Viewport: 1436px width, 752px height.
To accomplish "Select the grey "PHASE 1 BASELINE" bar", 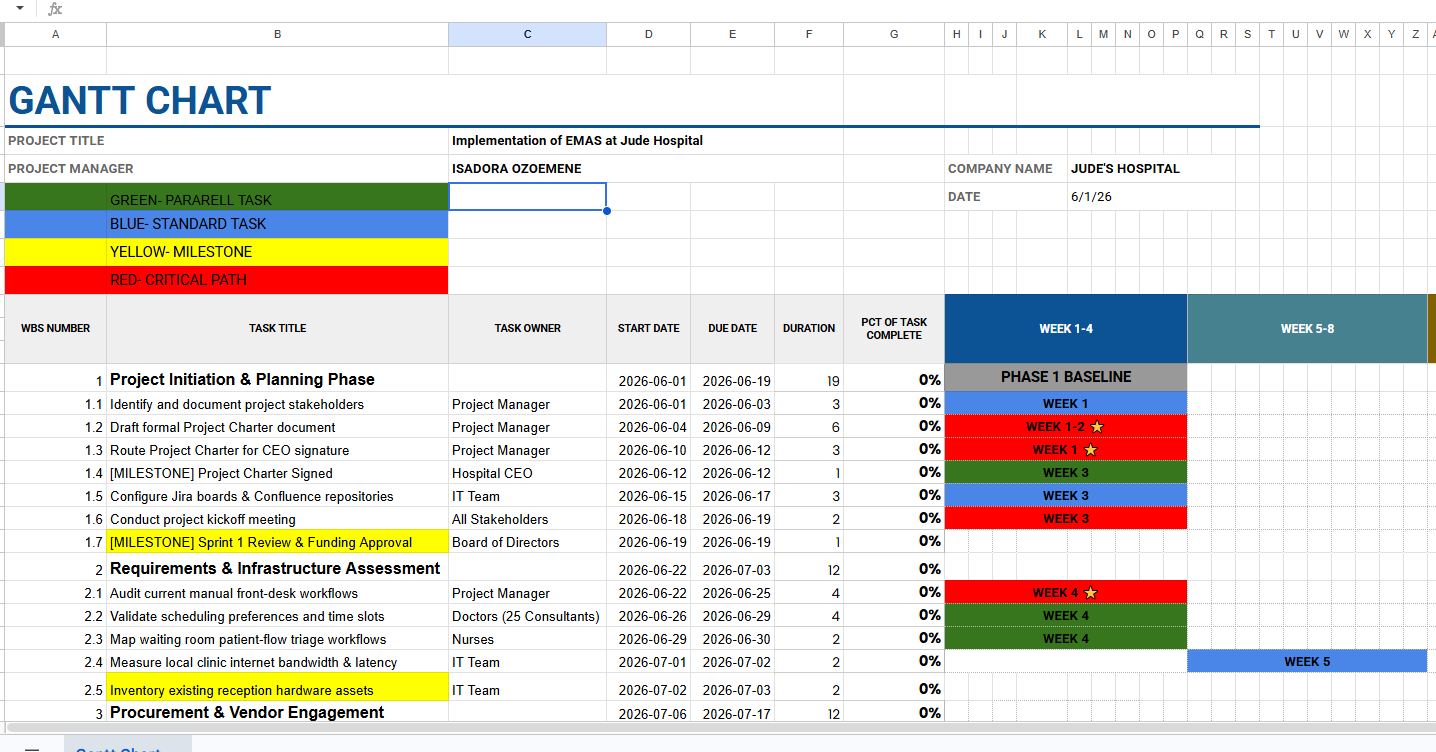I will 1066,377.
